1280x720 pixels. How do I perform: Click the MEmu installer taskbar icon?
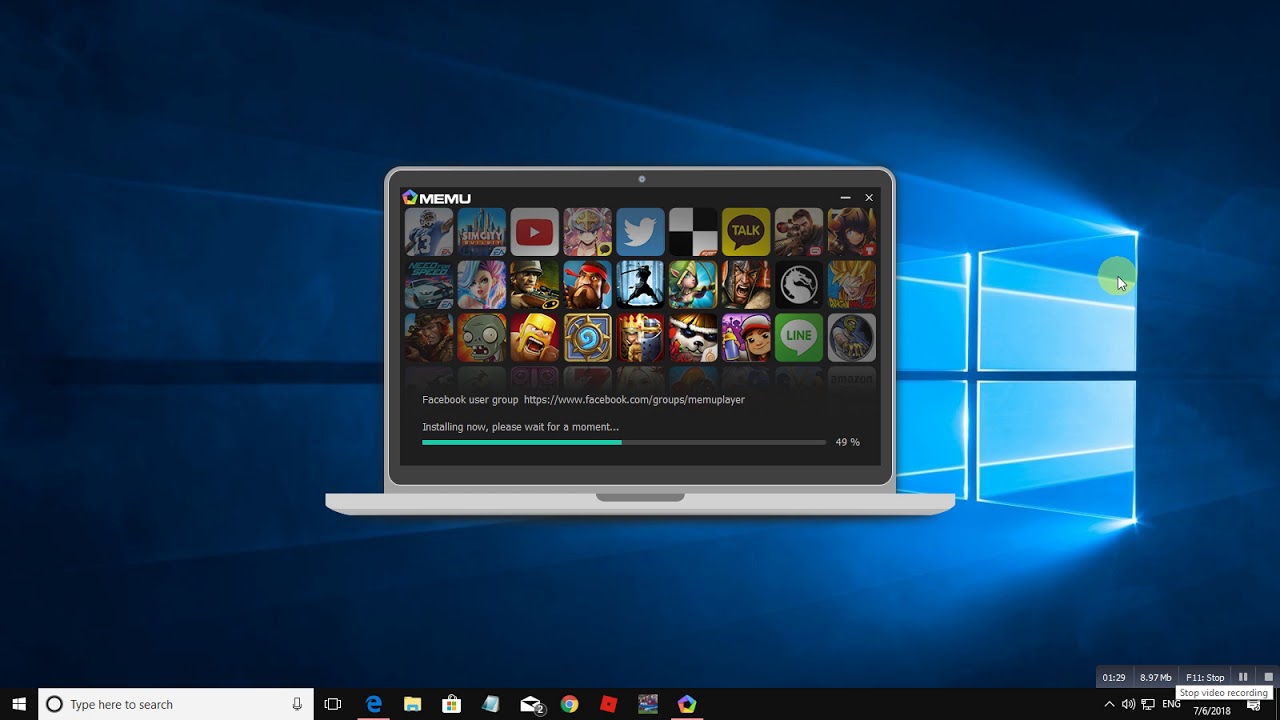pyautogui.click(x=687, y=704)
